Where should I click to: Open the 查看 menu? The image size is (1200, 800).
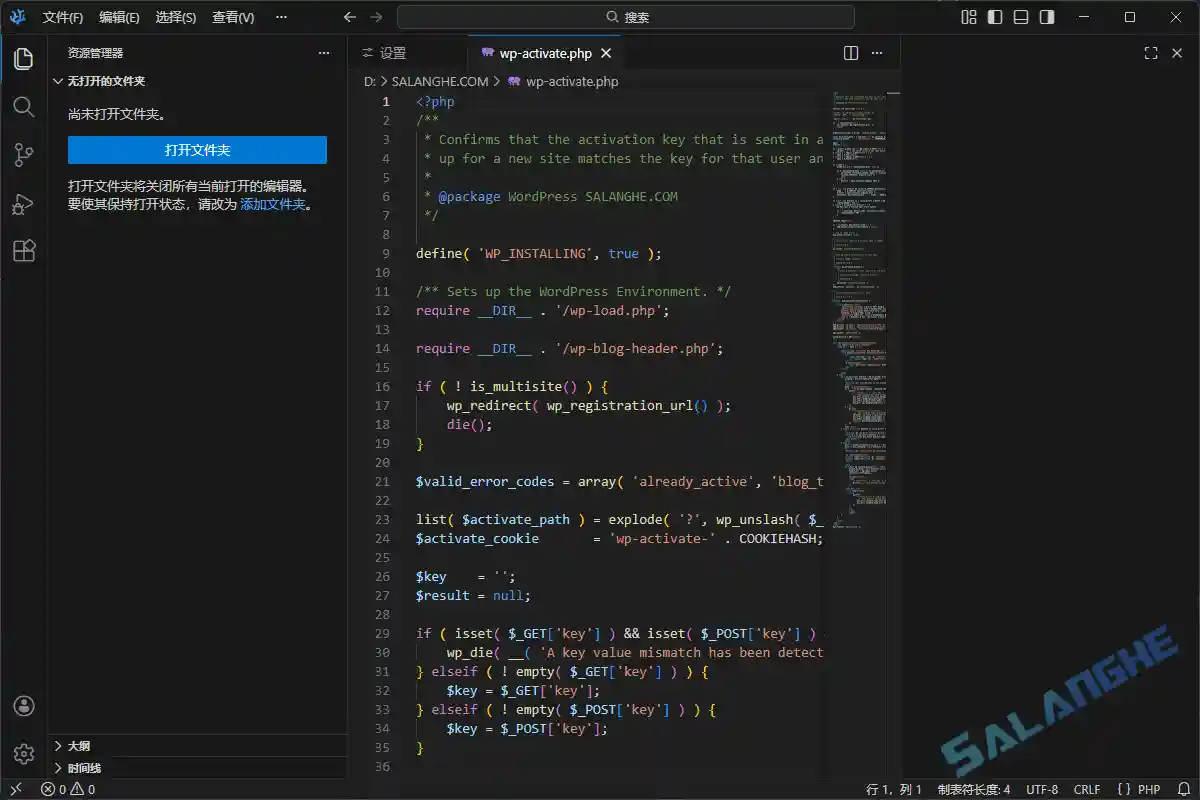(x=232, y=17)
